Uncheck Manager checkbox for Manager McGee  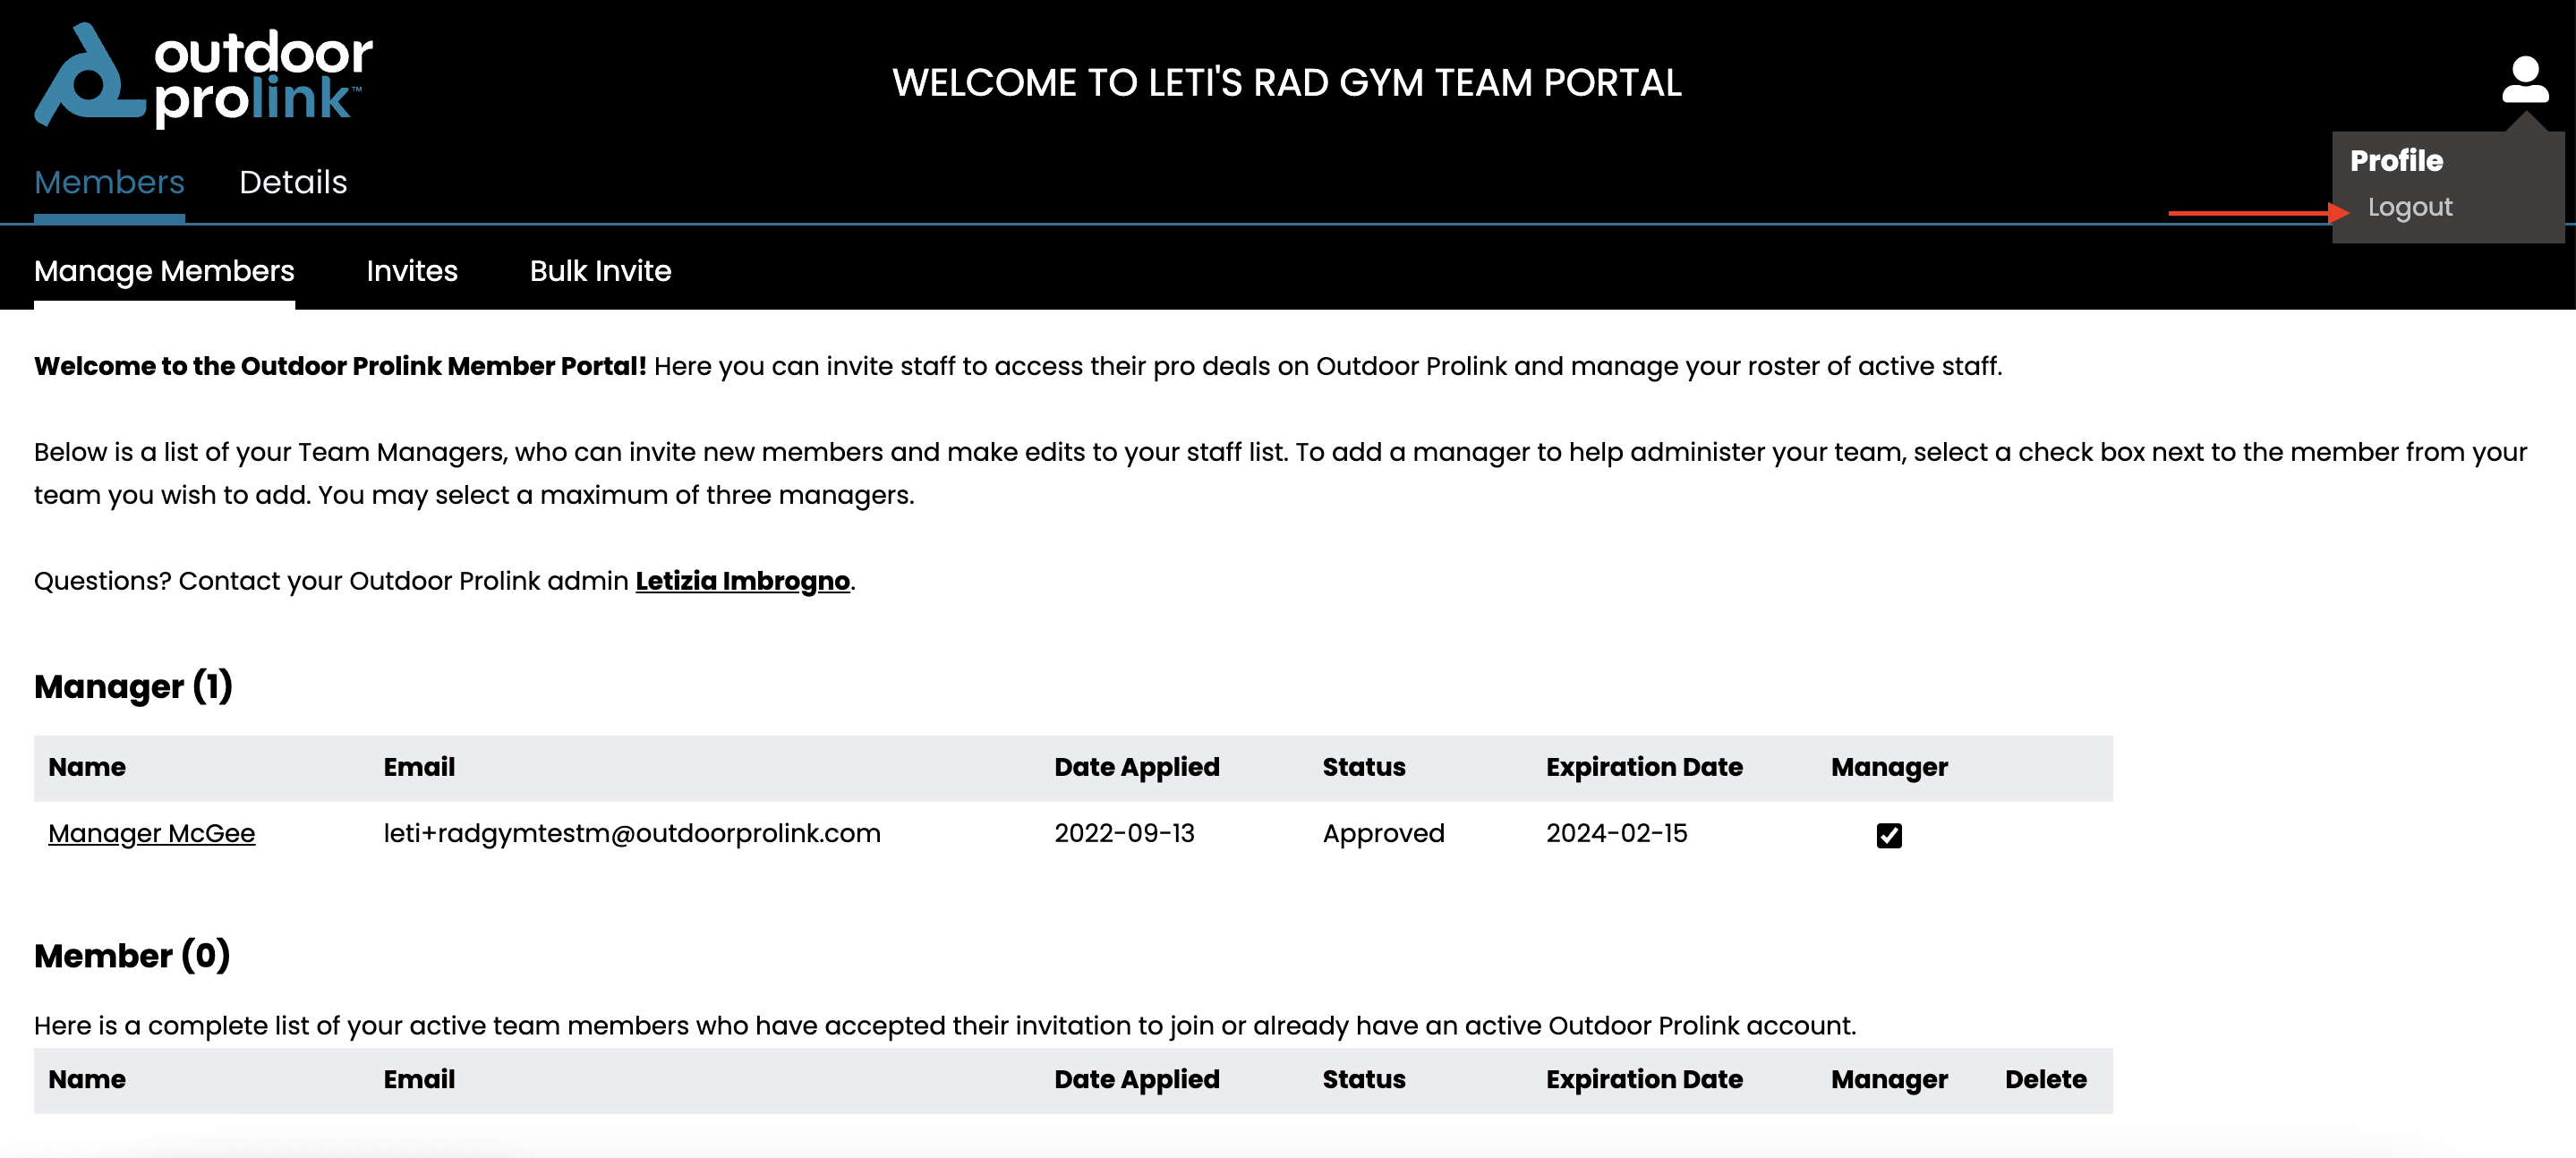tap(1888, 835)
